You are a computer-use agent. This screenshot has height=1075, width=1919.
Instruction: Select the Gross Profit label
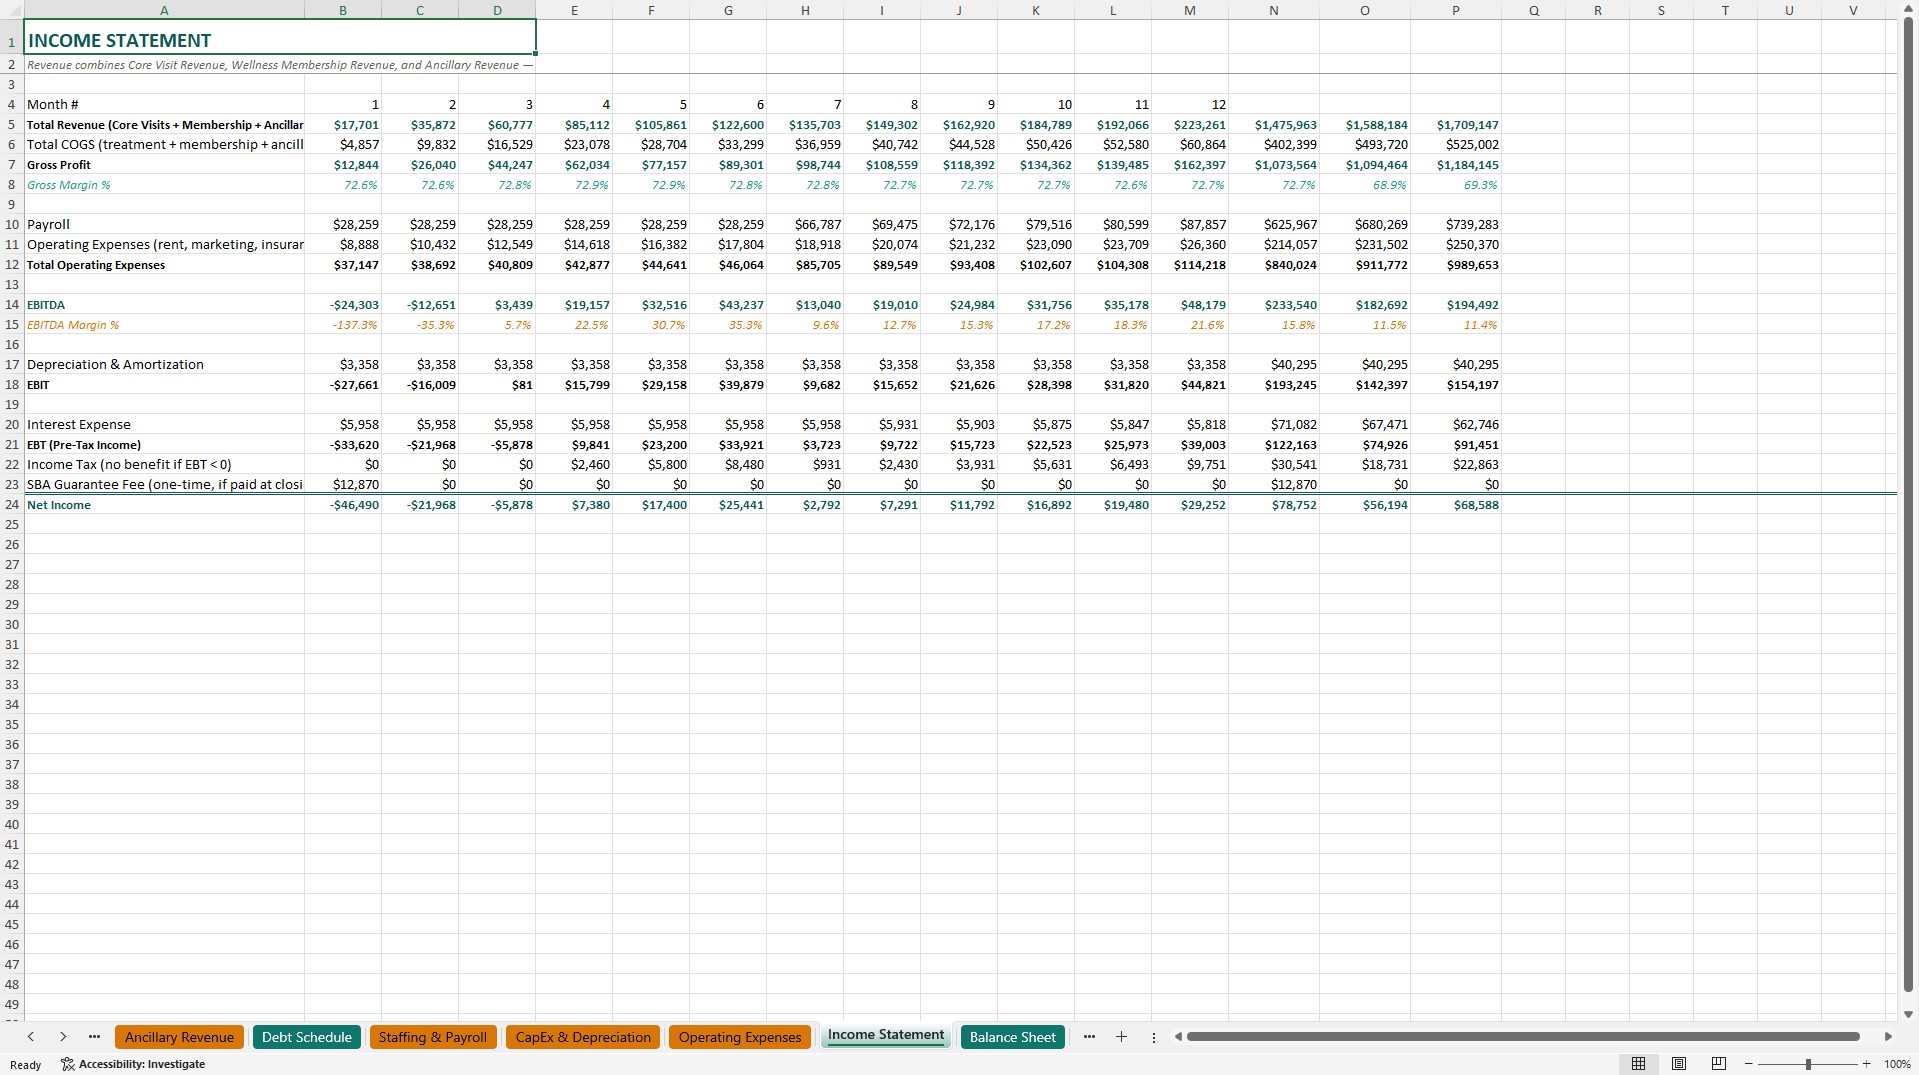coord(164,165)
